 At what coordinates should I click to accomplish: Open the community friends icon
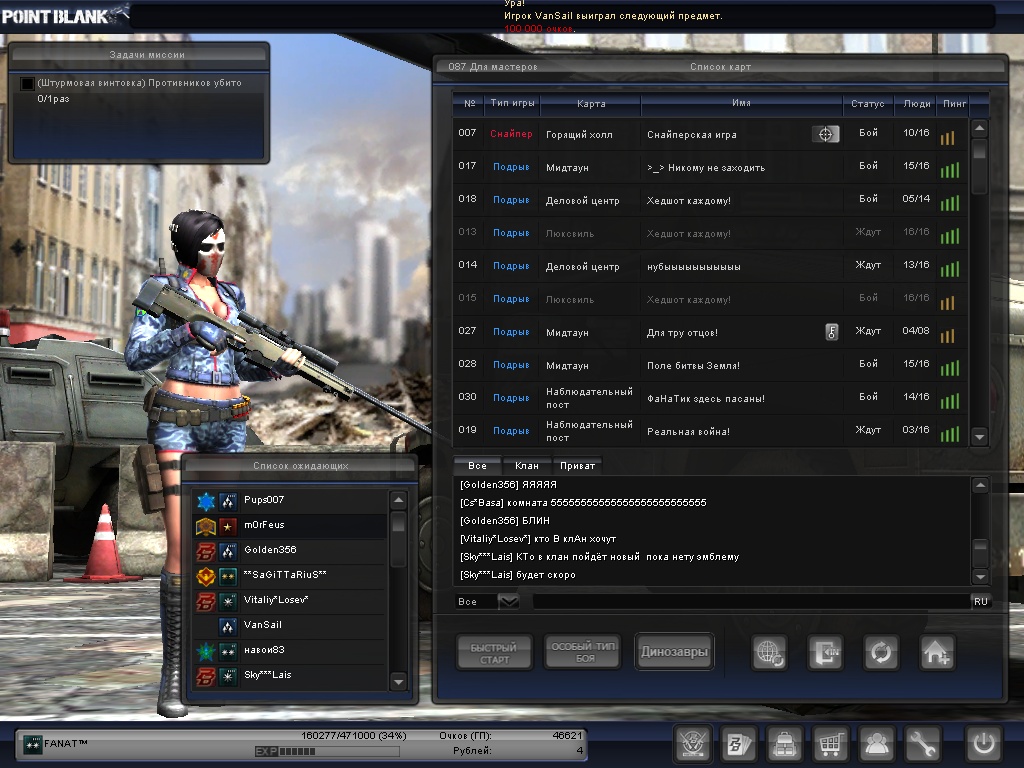pos(877,745)
